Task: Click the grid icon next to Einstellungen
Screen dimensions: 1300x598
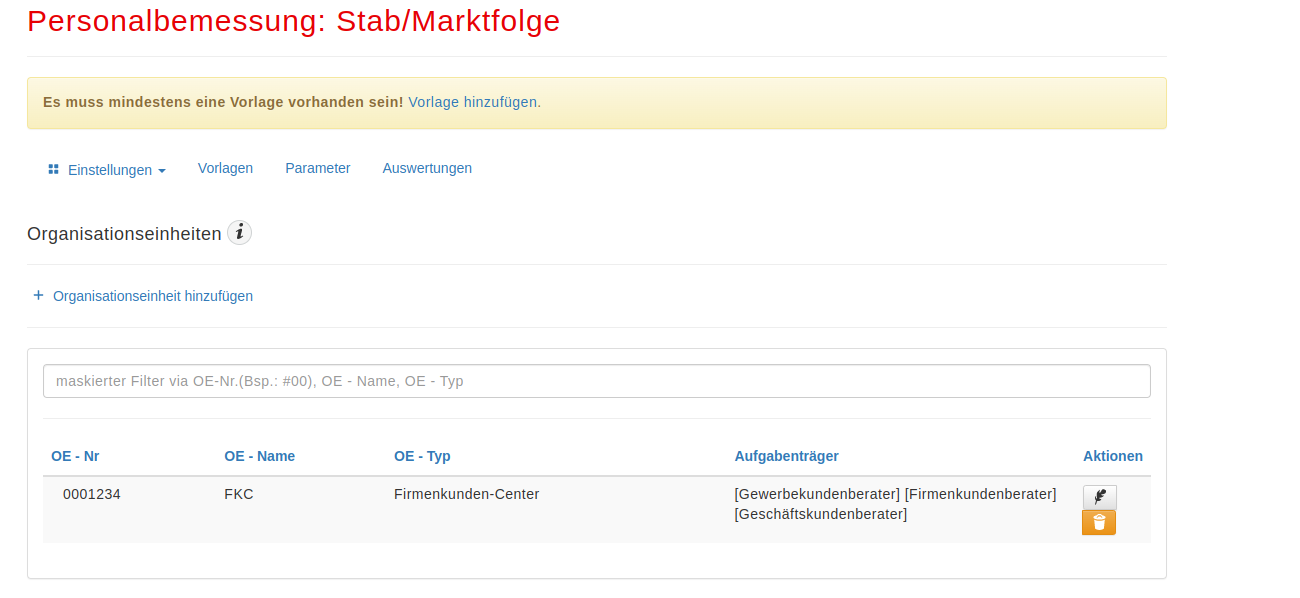Action: pos(54,169)
